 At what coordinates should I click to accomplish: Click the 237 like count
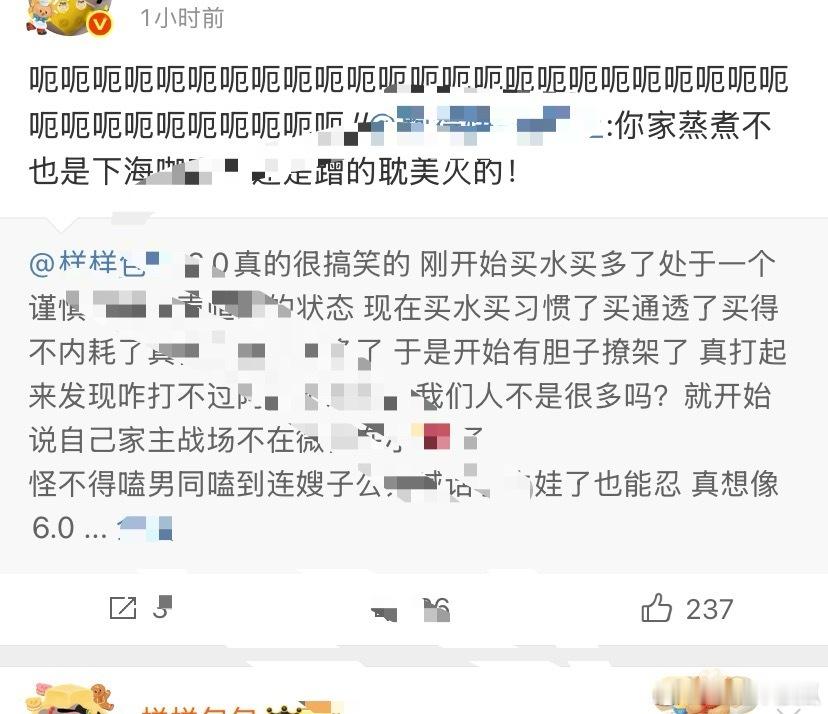(x=709, y=609)
